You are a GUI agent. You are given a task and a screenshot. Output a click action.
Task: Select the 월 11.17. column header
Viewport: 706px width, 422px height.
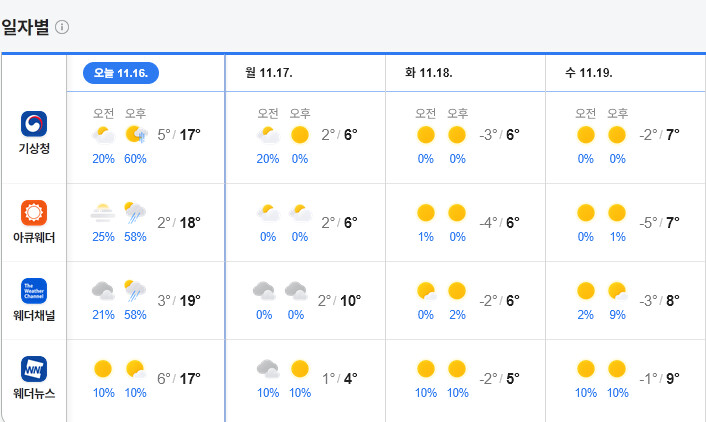(x=268, y=73)
